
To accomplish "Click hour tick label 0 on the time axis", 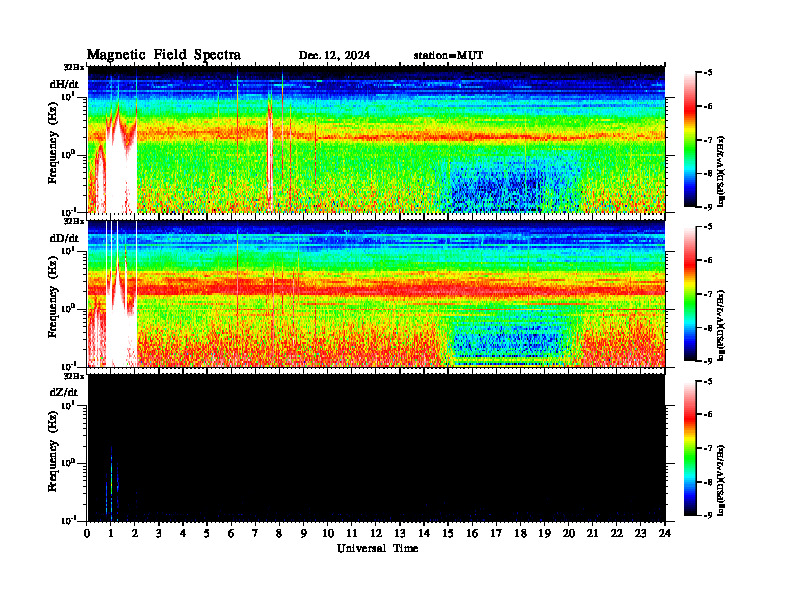I will point(87,533).
